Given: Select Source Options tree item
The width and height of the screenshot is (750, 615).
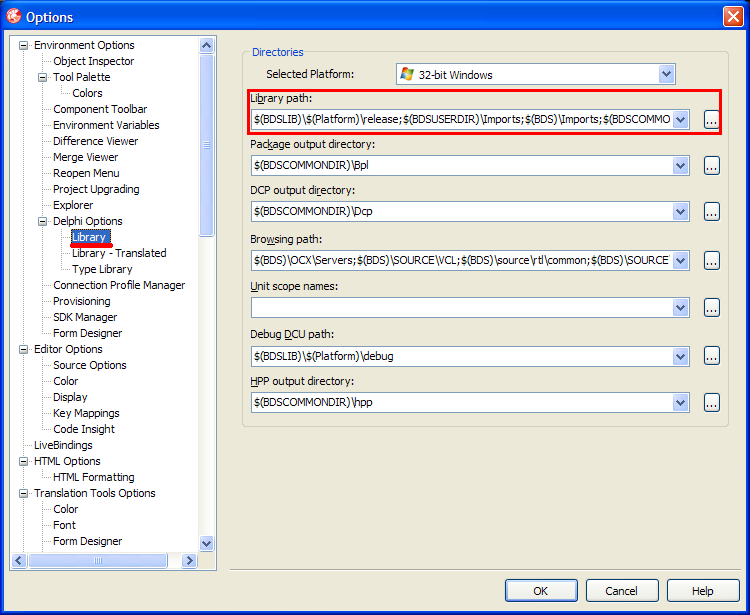Looking at the screenshot, I should click(90, 365).
